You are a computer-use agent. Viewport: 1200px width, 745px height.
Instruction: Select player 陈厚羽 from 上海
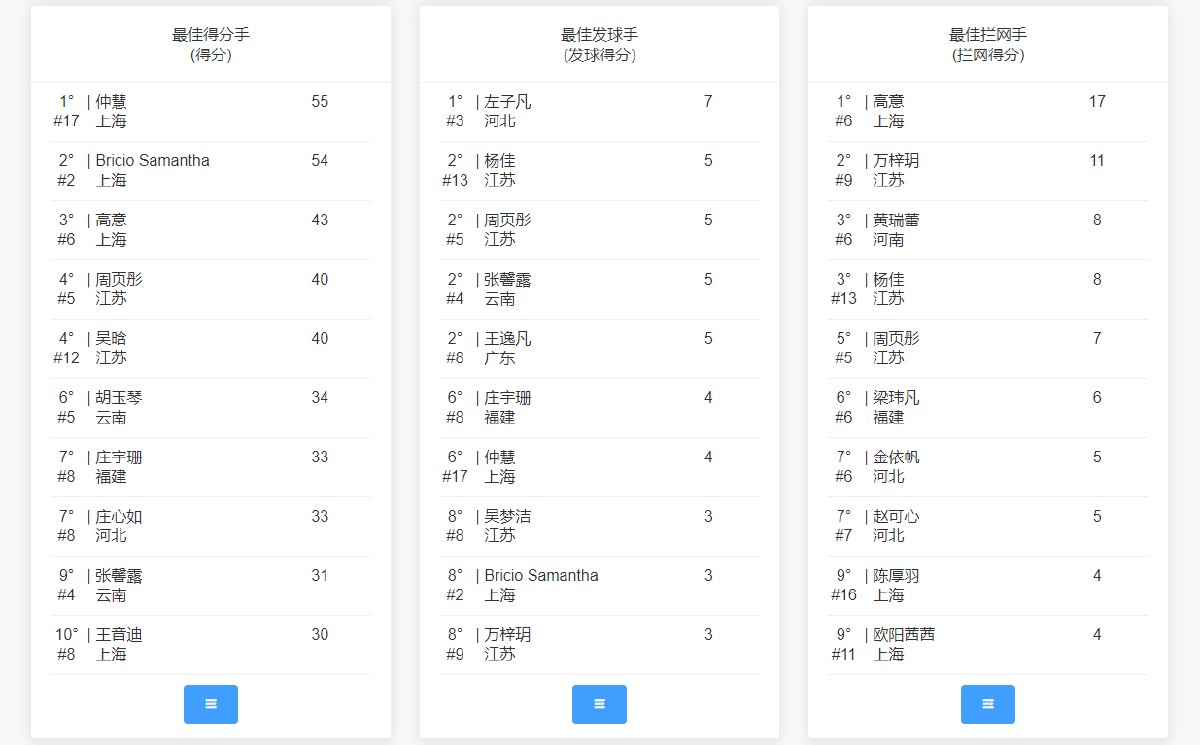coord(896,576)
